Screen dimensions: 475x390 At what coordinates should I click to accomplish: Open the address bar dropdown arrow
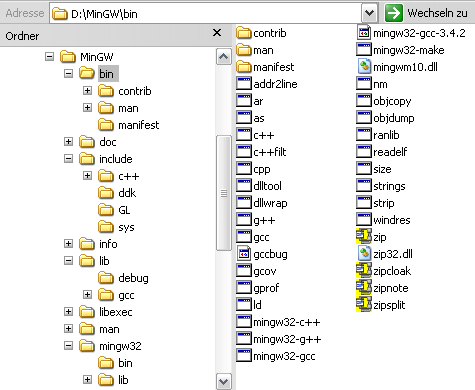[x=369, y=13]
